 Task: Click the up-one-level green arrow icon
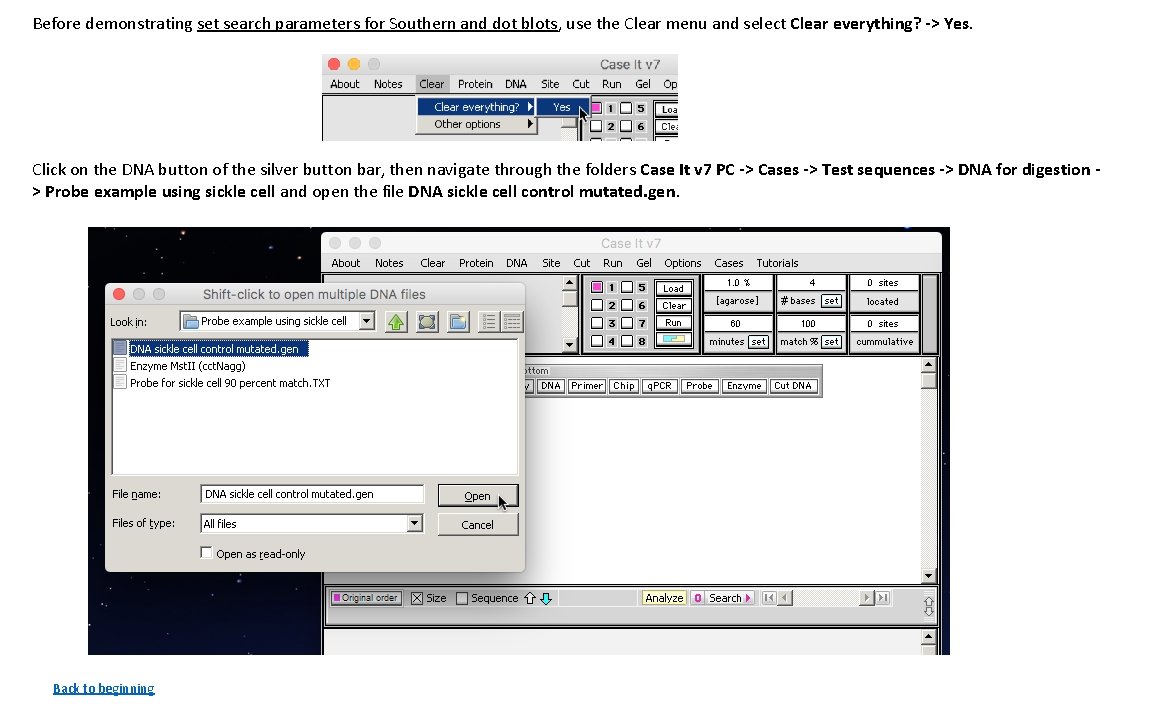coord(396,322)
